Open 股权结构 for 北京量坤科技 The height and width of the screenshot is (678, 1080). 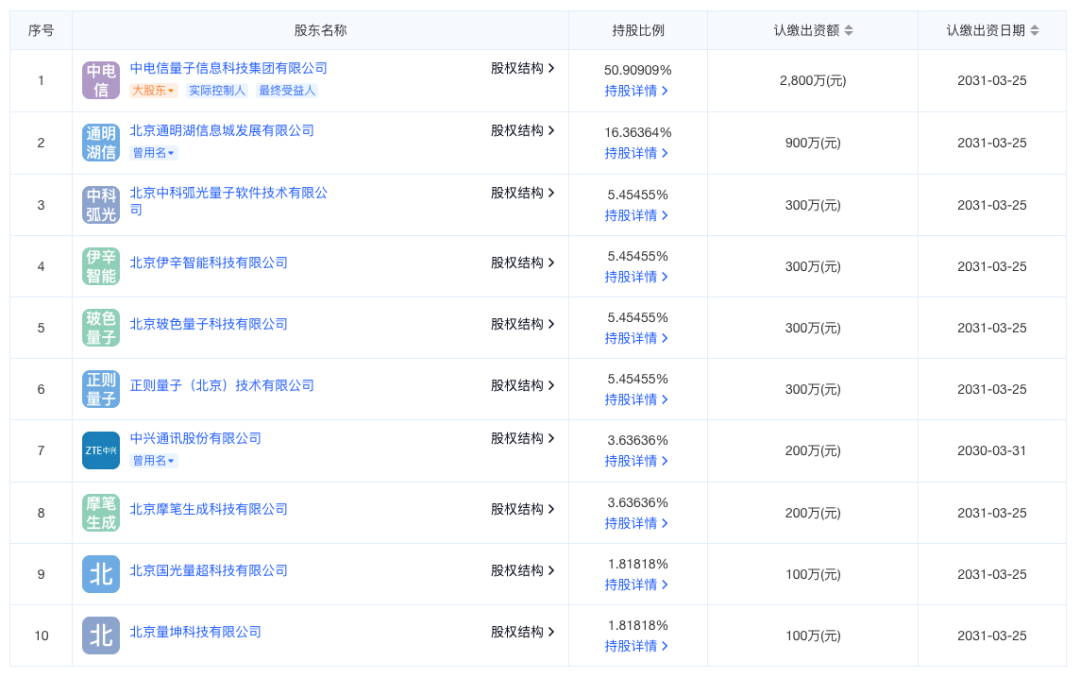pos(522,632)
